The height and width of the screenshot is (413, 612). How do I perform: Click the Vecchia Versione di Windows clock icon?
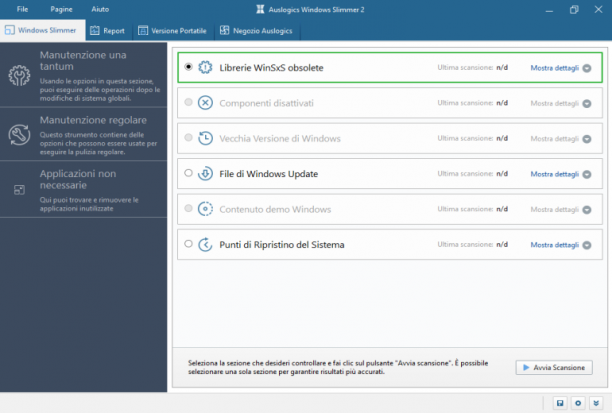tap(205, 138)
